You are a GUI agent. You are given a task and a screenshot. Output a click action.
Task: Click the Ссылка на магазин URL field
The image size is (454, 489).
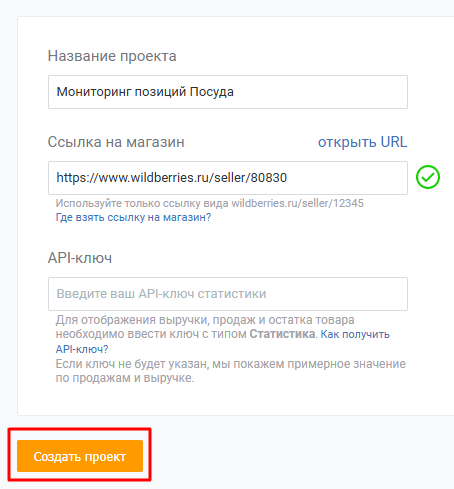pos(228,178)
